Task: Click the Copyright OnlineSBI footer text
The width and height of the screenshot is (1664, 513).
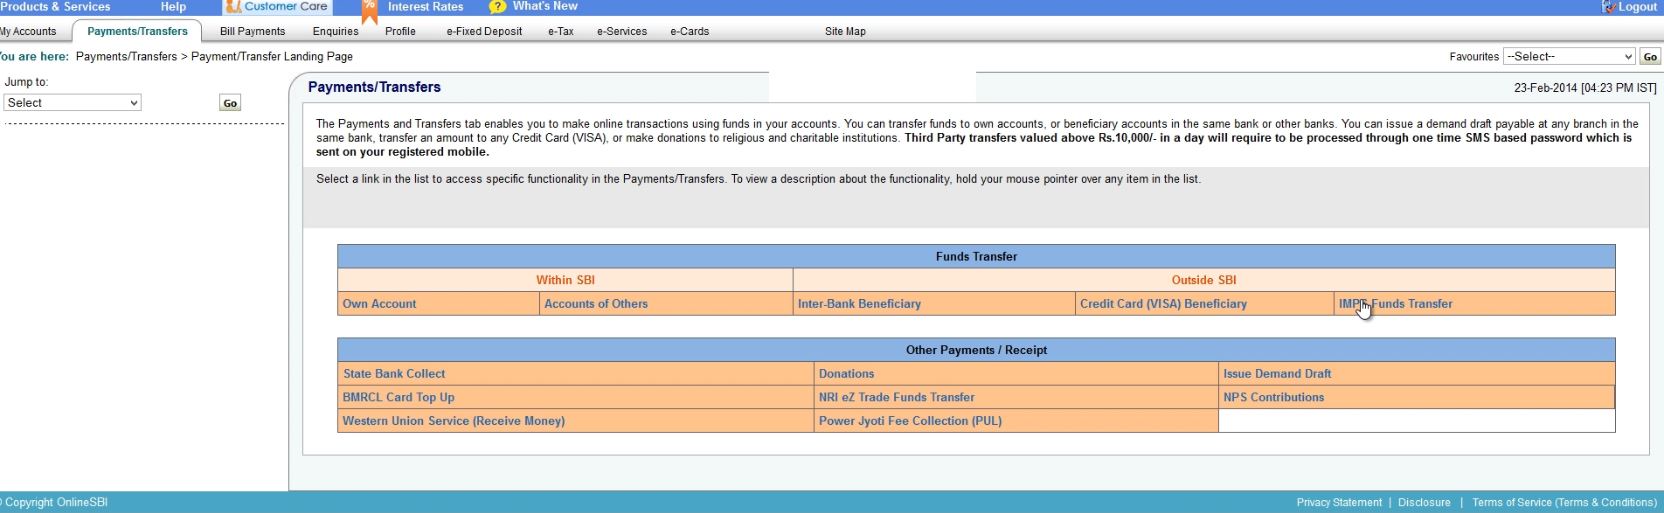Action: pos(55,503)
